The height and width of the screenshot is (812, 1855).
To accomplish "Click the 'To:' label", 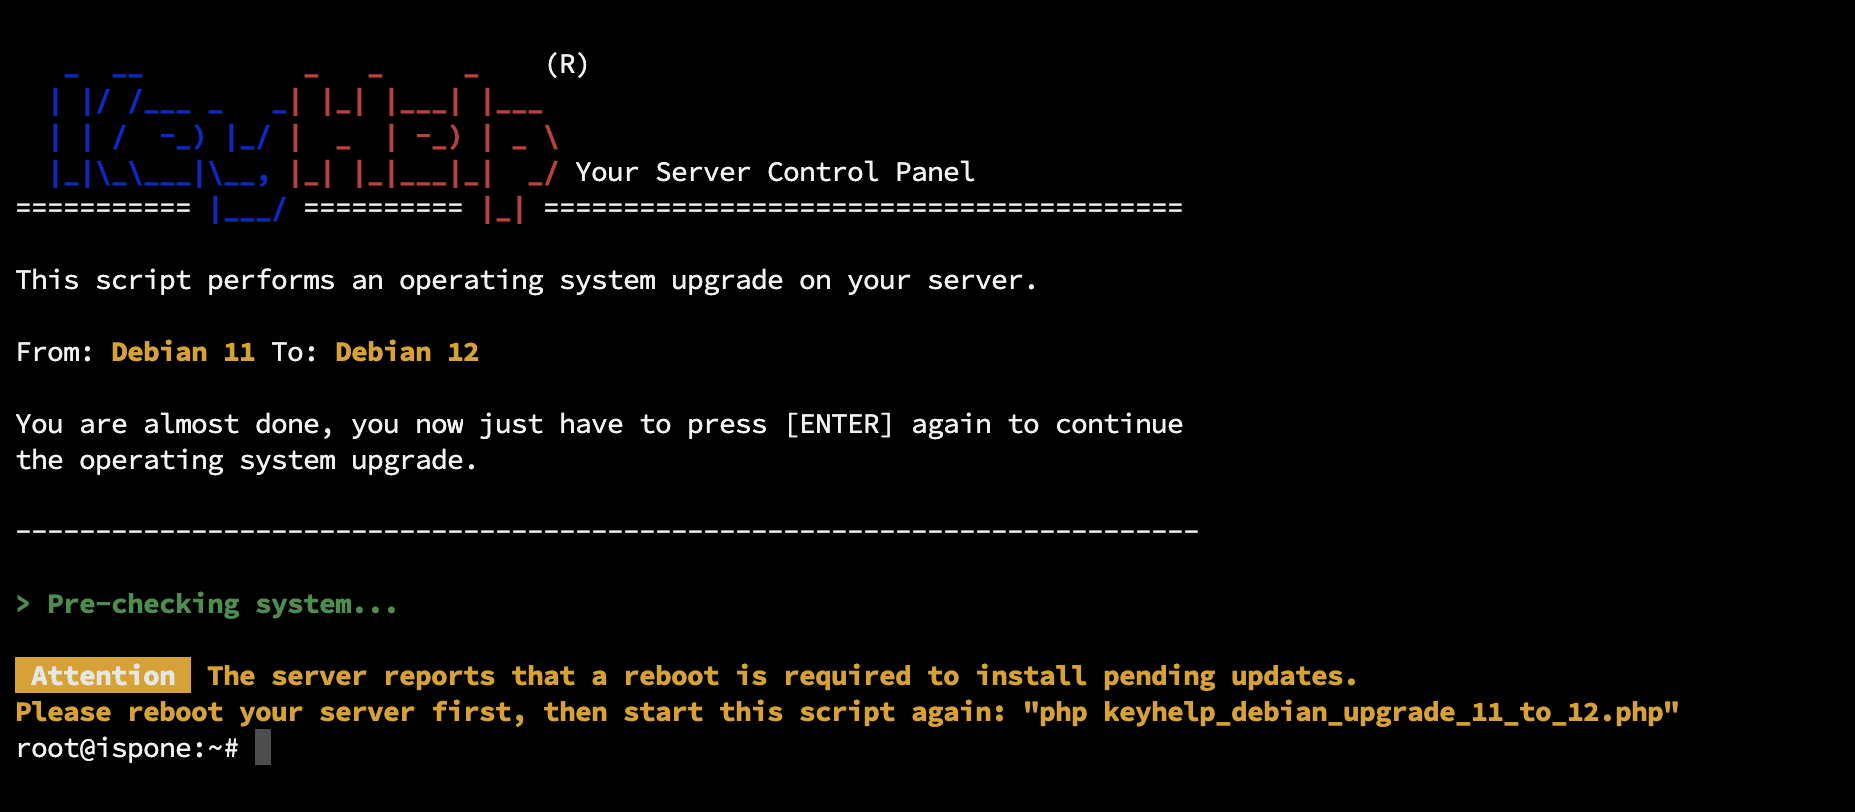I will pos(295,352).
